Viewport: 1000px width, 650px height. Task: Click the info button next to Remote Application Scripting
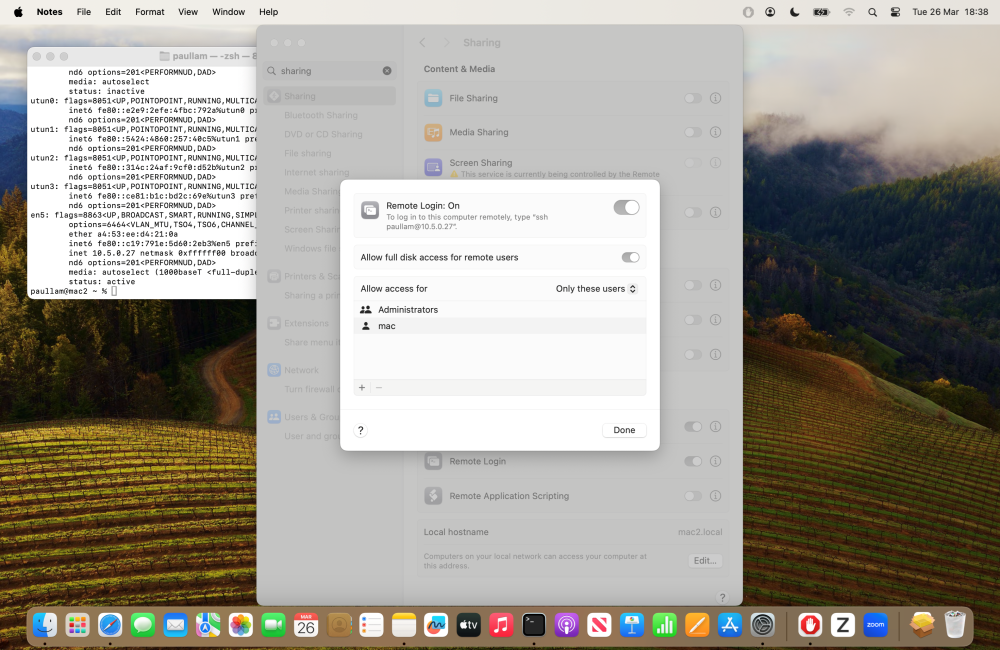pyautogui.click(x=716, y=495)
